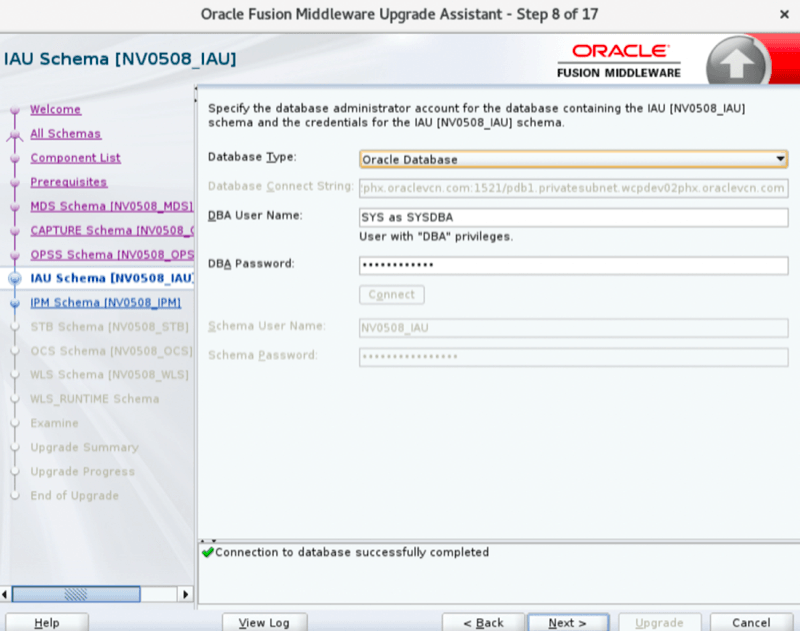Click the DBA Password field
The height and width of the screenshot is (631, 800).
click(x=573, y=265)
